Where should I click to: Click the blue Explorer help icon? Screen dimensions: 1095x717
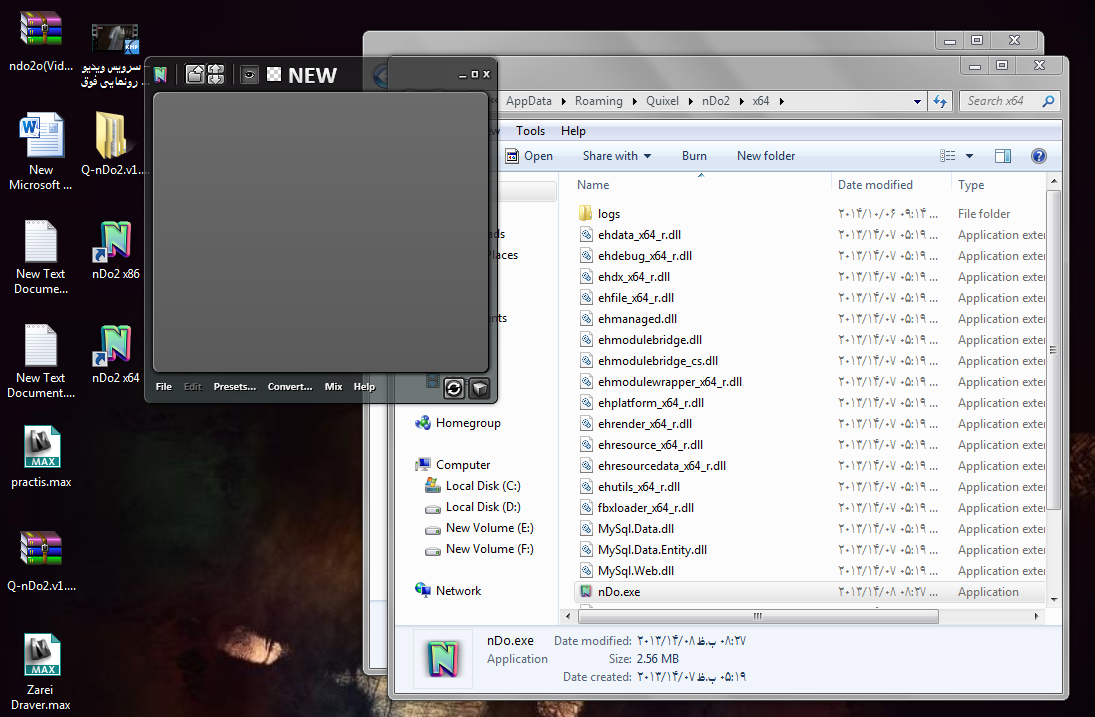coord(1038,156)
